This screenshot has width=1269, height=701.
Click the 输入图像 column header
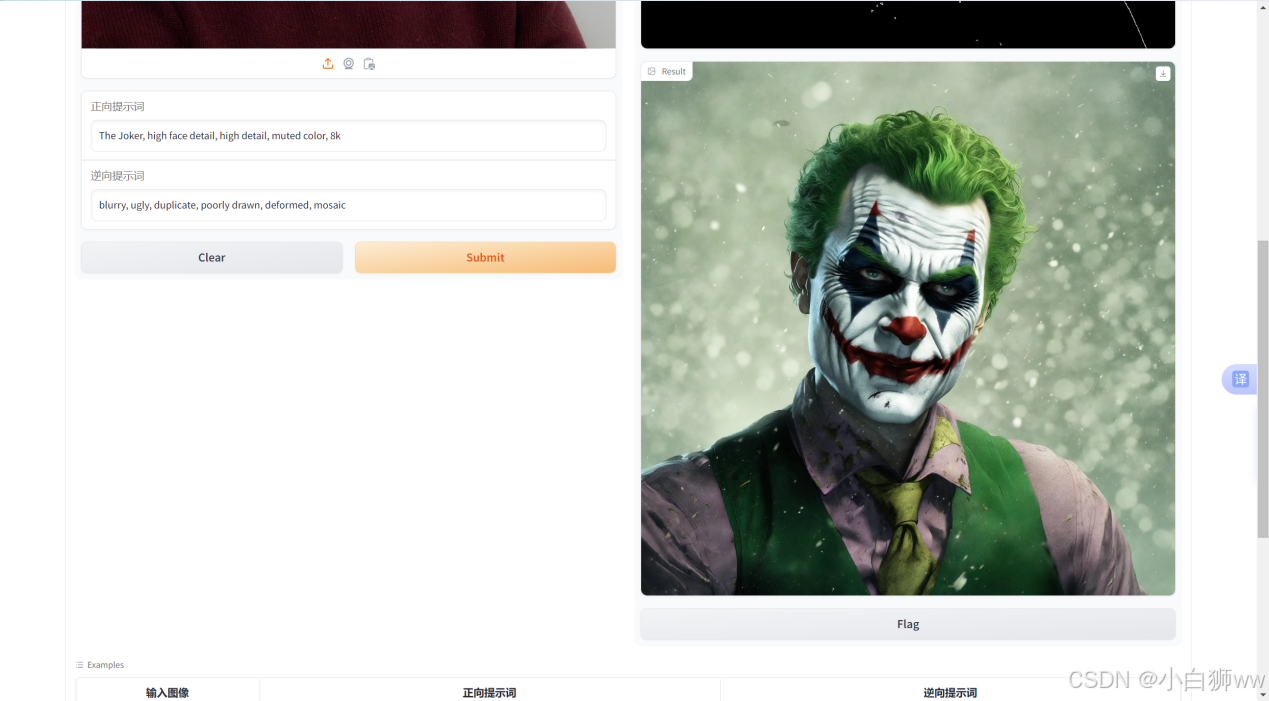(167, 692)
